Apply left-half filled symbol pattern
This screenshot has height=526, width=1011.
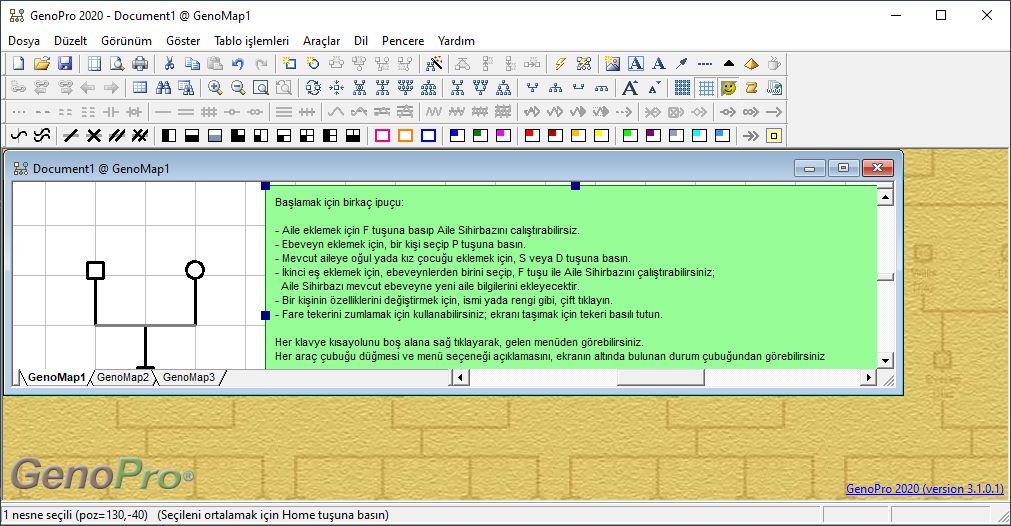(169, 135)
